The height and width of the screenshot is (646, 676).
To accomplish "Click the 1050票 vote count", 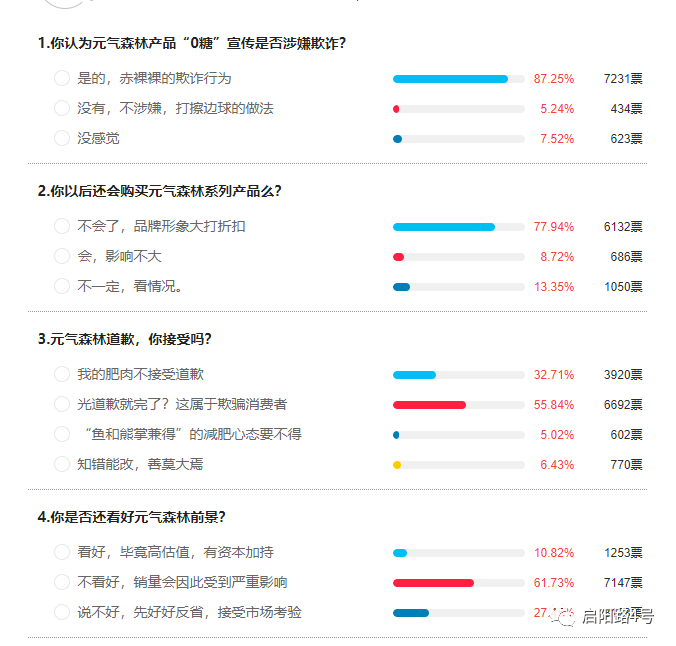I will coord(623,287).
